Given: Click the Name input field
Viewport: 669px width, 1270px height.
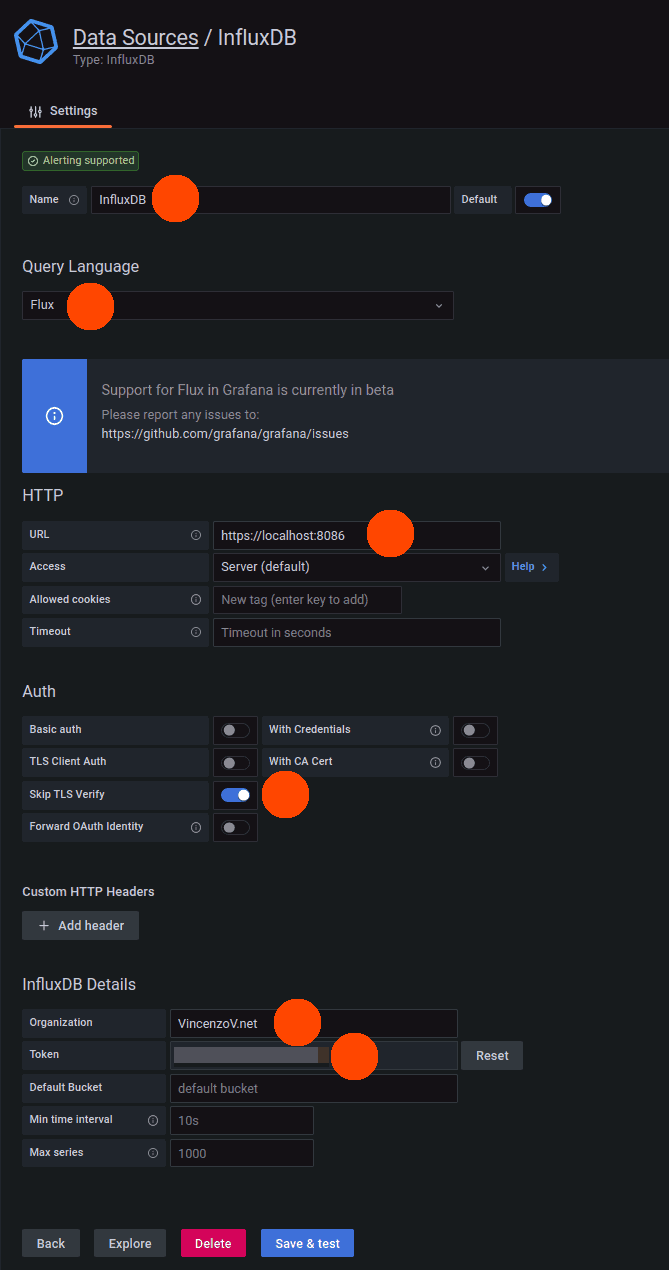Looking at the screenshot, I should coord(271,200).
